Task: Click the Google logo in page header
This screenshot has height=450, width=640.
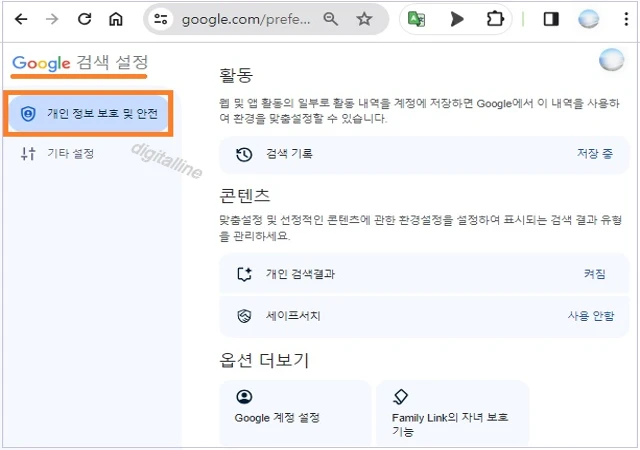Action: [x=41, y=63]
